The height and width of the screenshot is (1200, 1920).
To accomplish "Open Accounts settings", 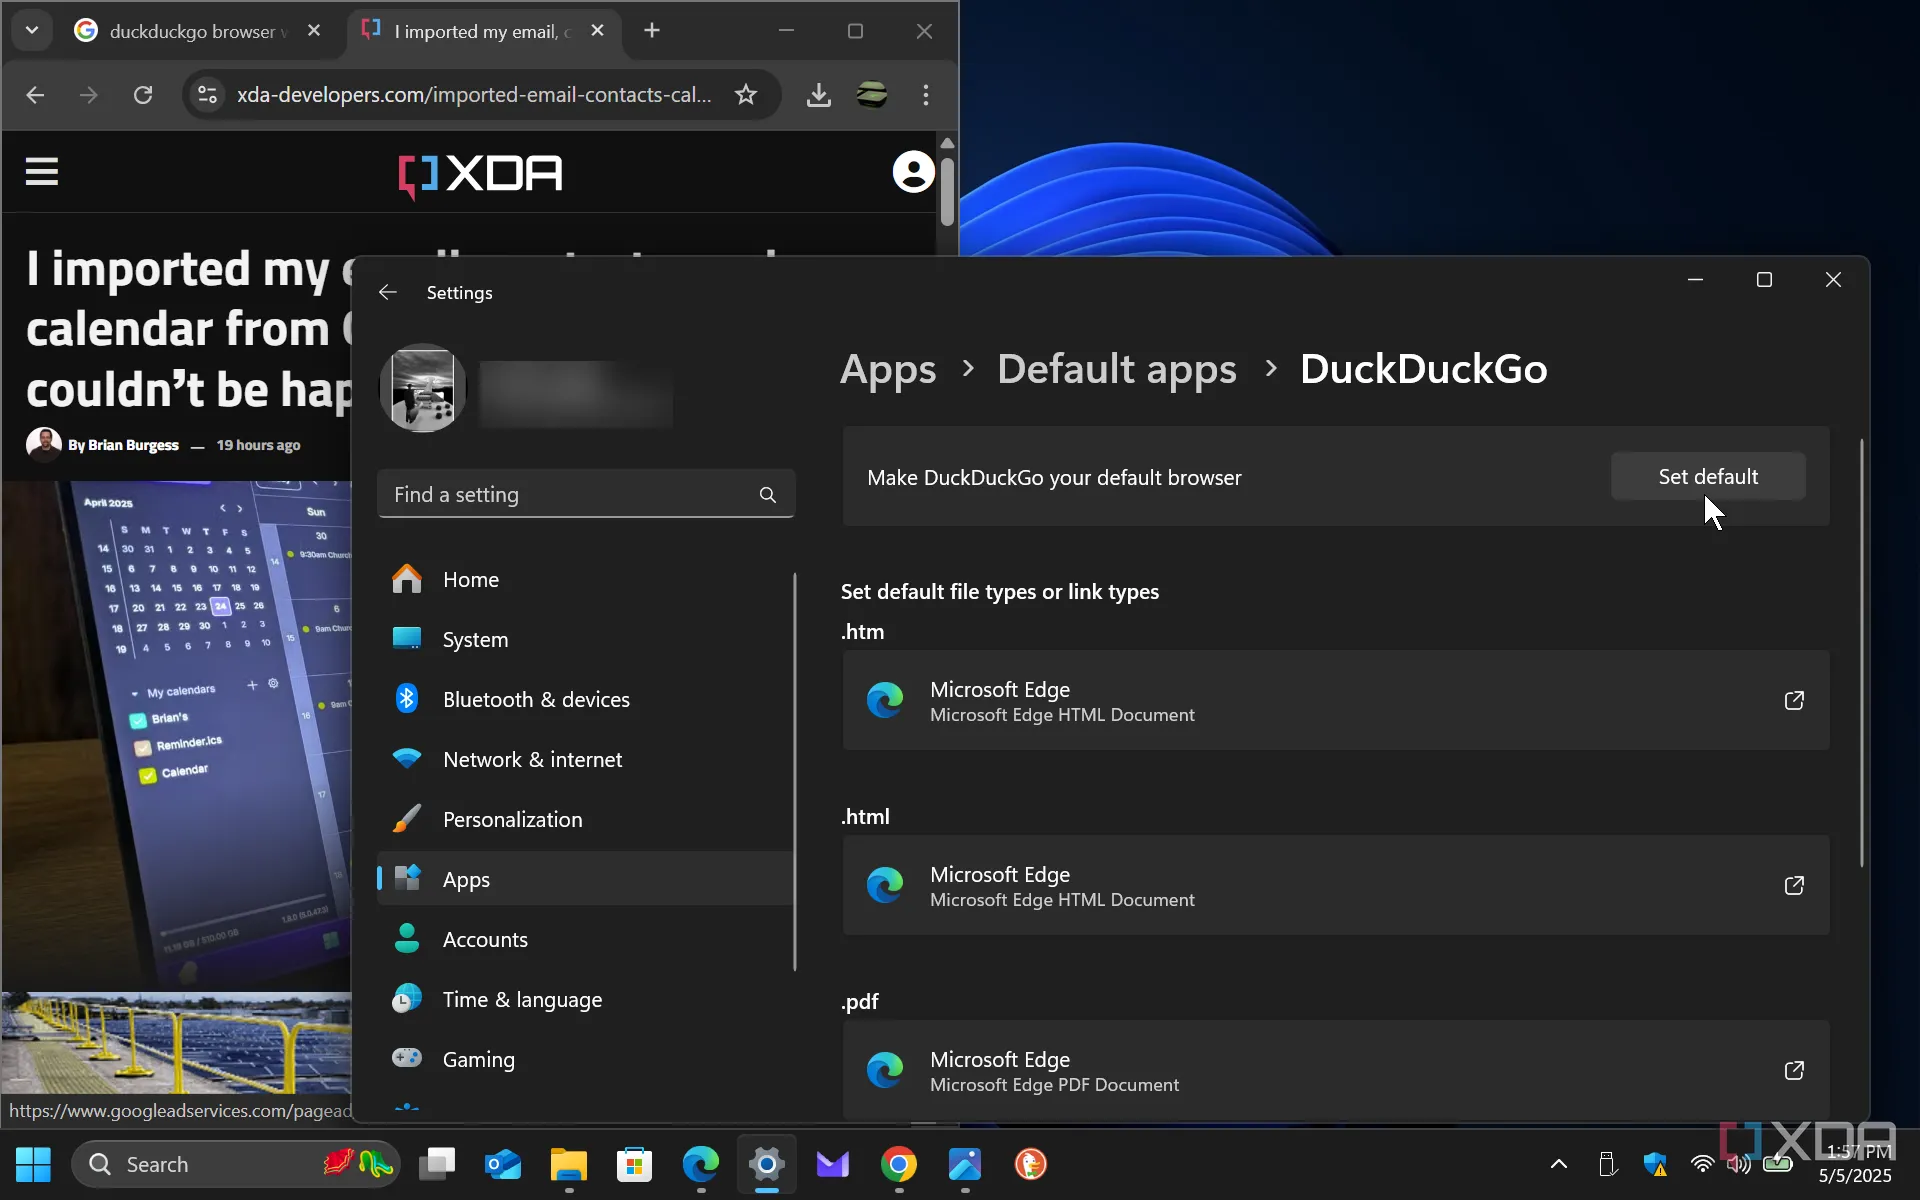I will pos(586,939).
